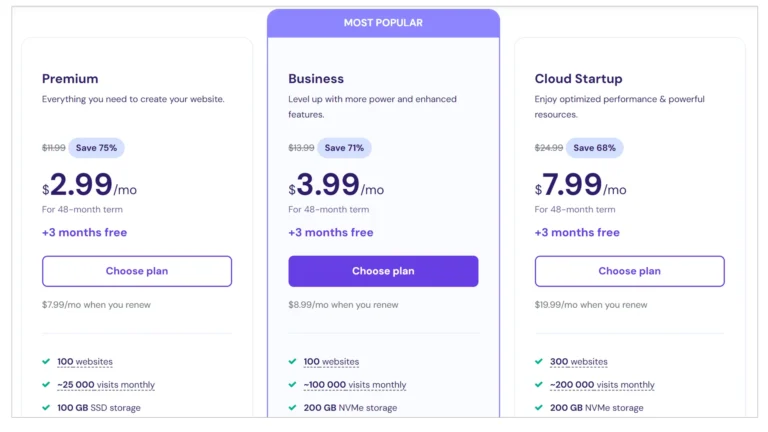The width and height of the screenshot is (768, 432).
Task: Click the Save 71% badge
Action: [344, 148]
